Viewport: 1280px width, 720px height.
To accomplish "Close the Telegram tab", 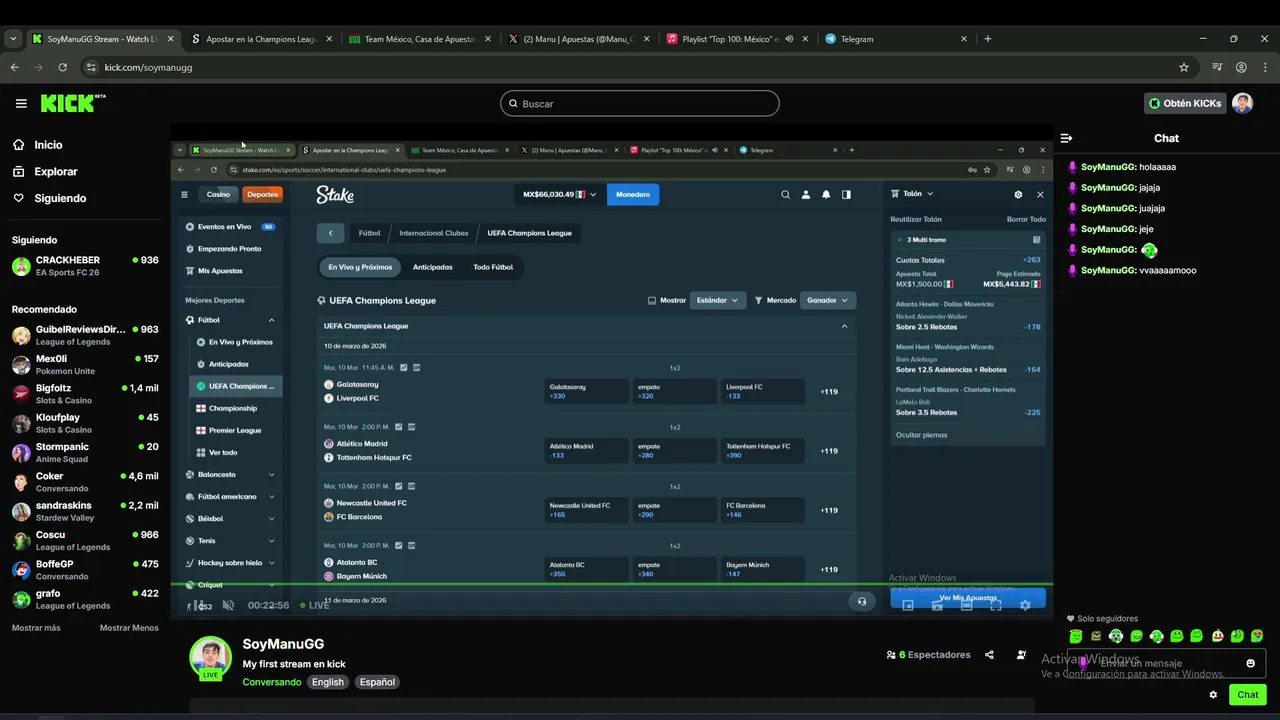I will pyautogui.click(x=964, y=39).
